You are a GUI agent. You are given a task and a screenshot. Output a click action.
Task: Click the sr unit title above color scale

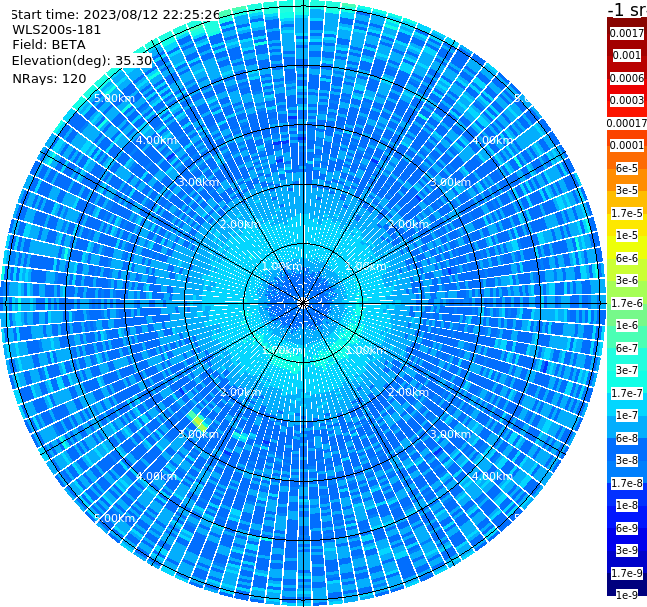click(628, 9)
